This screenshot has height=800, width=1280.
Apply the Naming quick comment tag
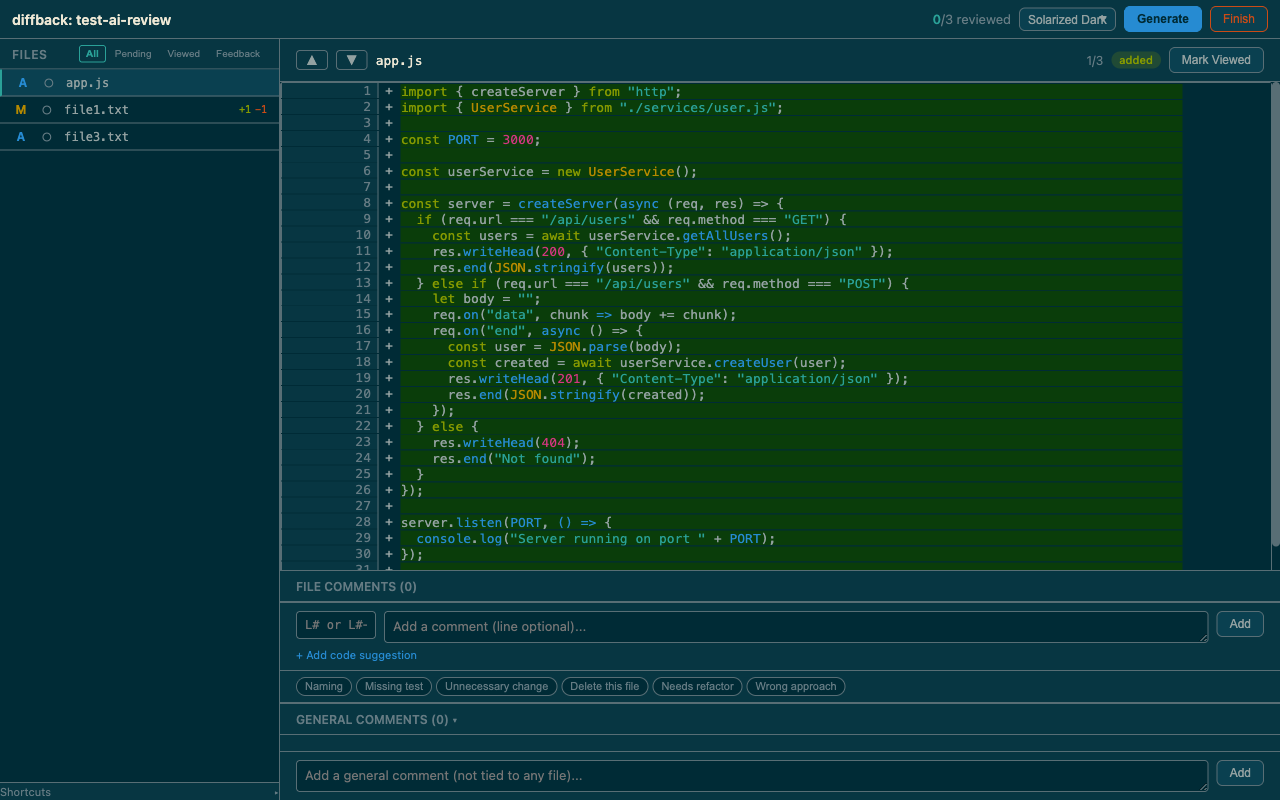point(323,686)
